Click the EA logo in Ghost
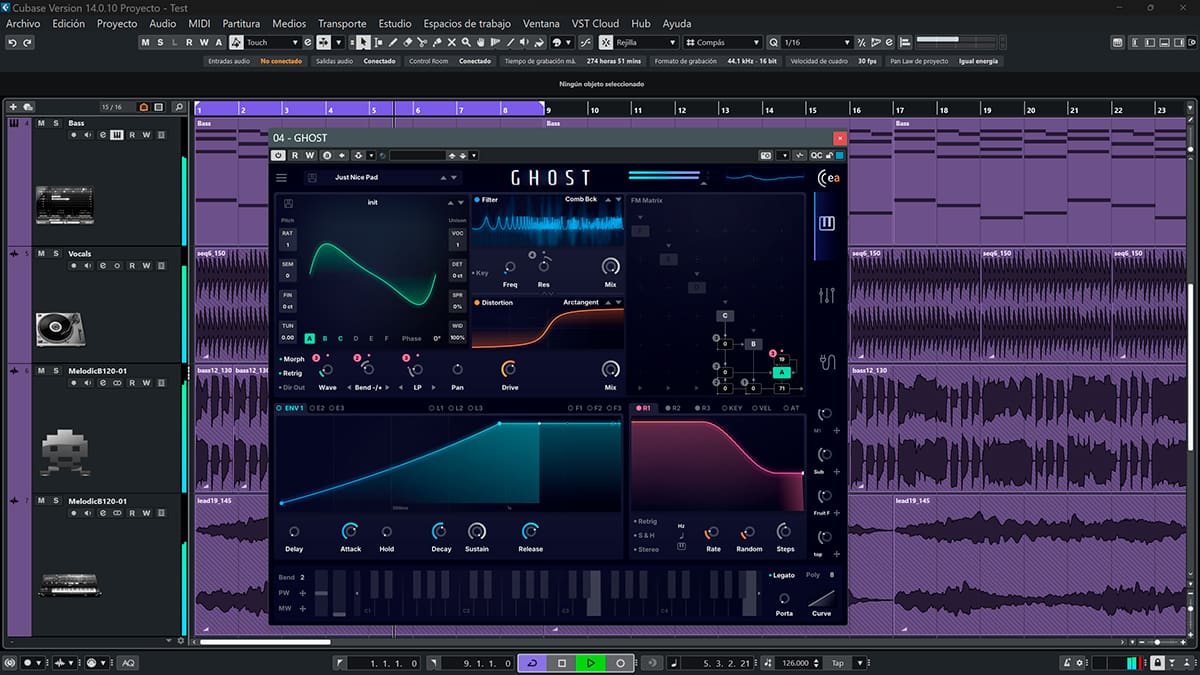 829,178
